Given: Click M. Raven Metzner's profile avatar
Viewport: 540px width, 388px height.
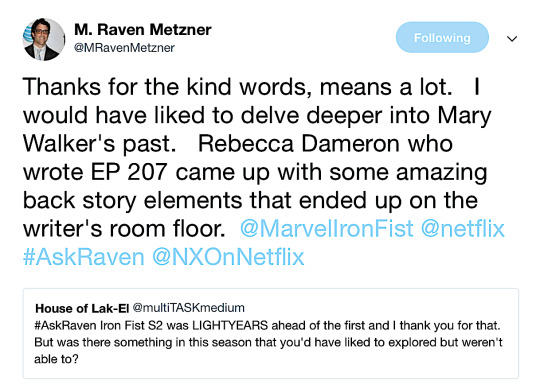Looking at the screenshot, I should [44, 39].
